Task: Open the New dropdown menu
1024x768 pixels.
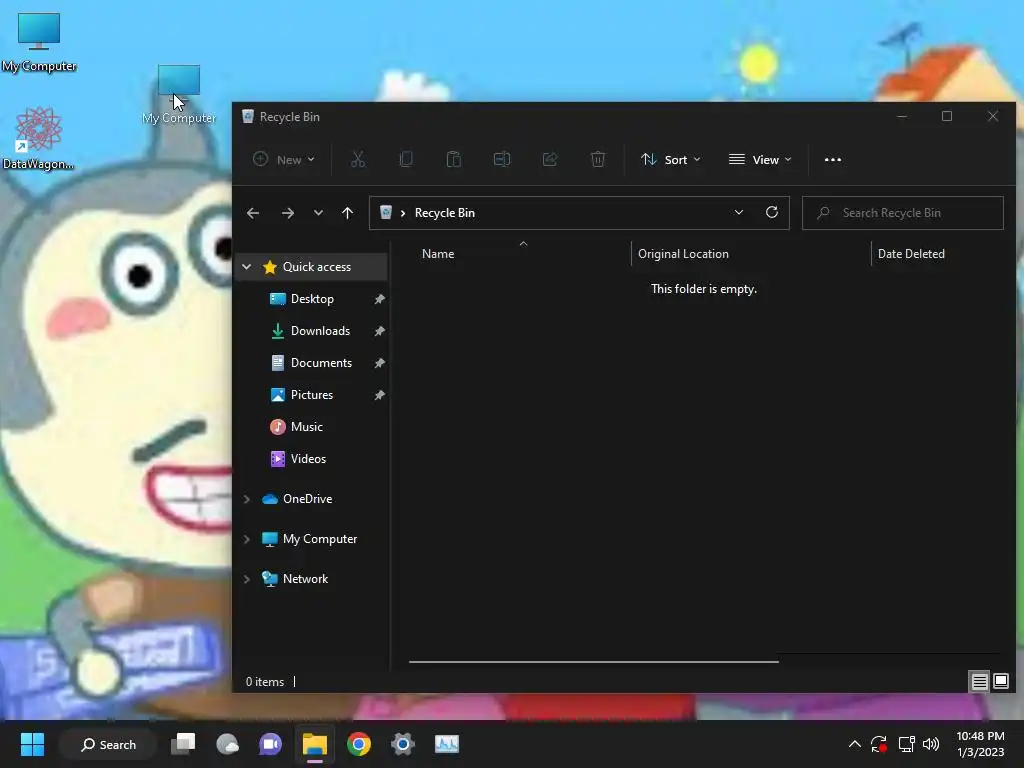Action: [283, 159]
